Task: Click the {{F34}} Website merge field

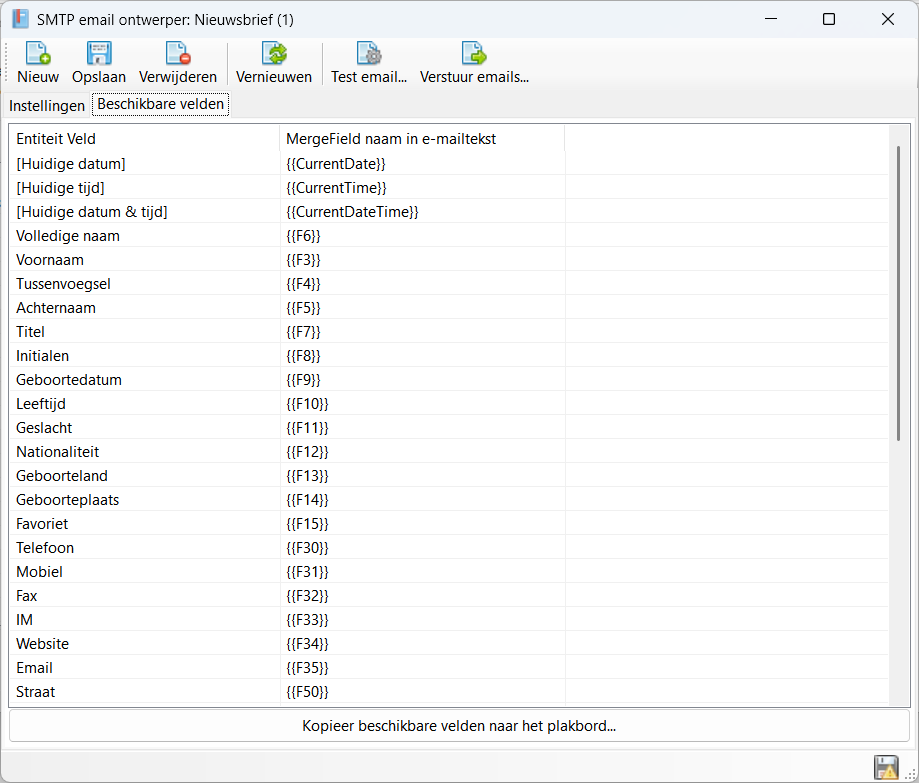Action: pyautogui.click(x=307, y=644)
